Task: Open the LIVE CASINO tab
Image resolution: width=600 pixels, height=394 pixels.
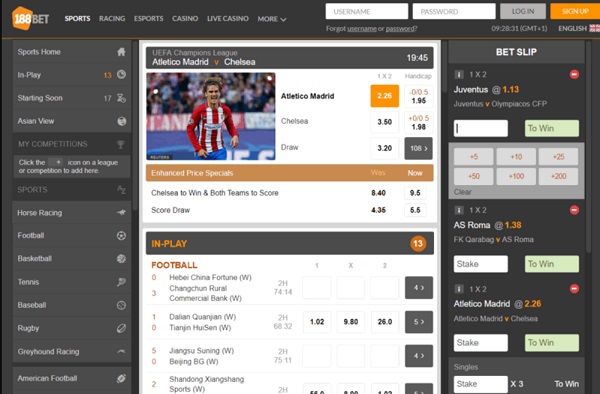Action: coord(228,18)
